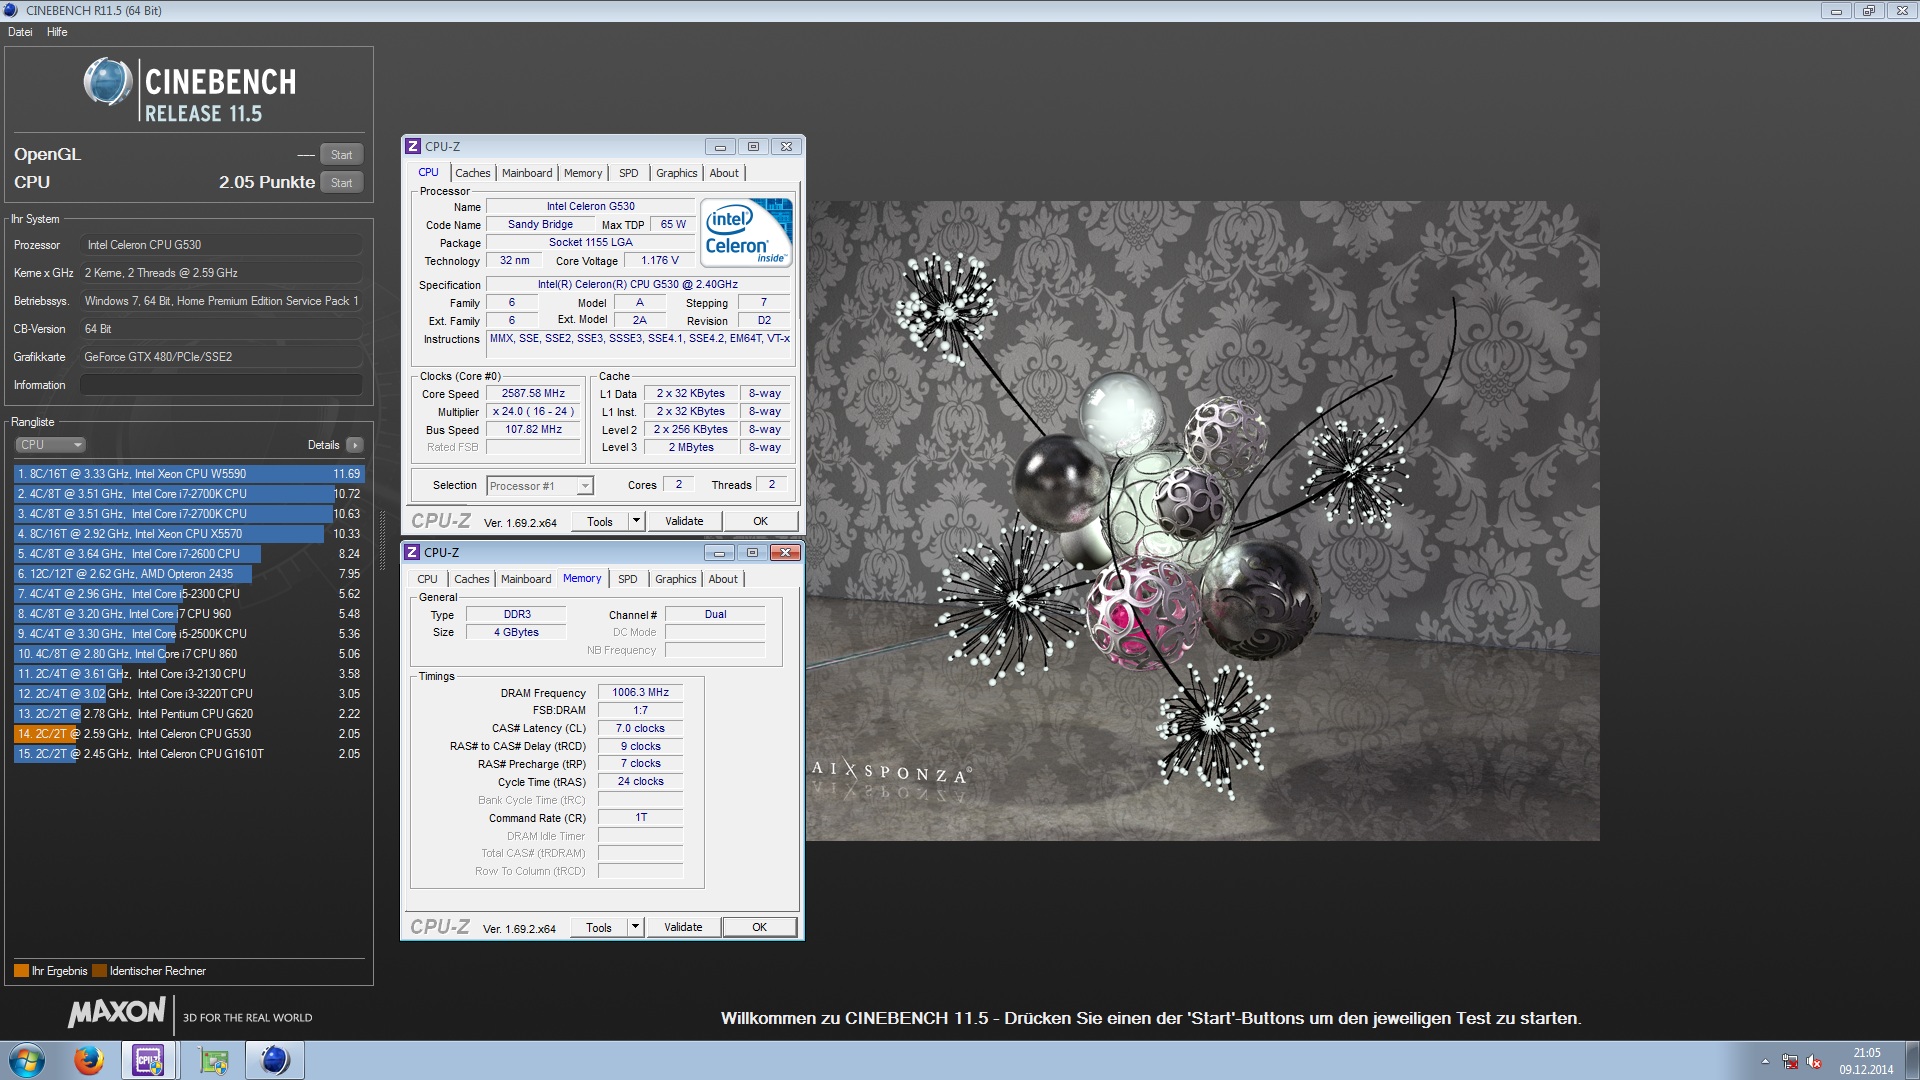This screenshot has height=1080, width=1920.
Task: Select the Graphics tab in upper CPU-Z
Action: click(x=677, y=173)
